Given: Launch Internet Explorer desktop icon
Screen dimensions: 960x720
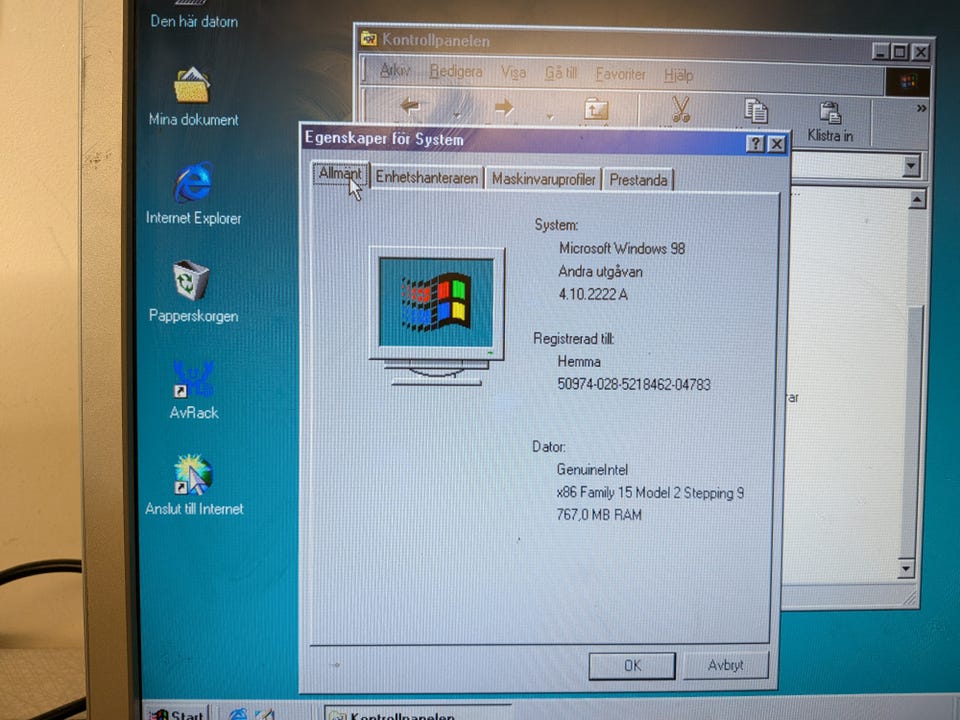Looking at the screenshot, I should [x=193, y=193].
